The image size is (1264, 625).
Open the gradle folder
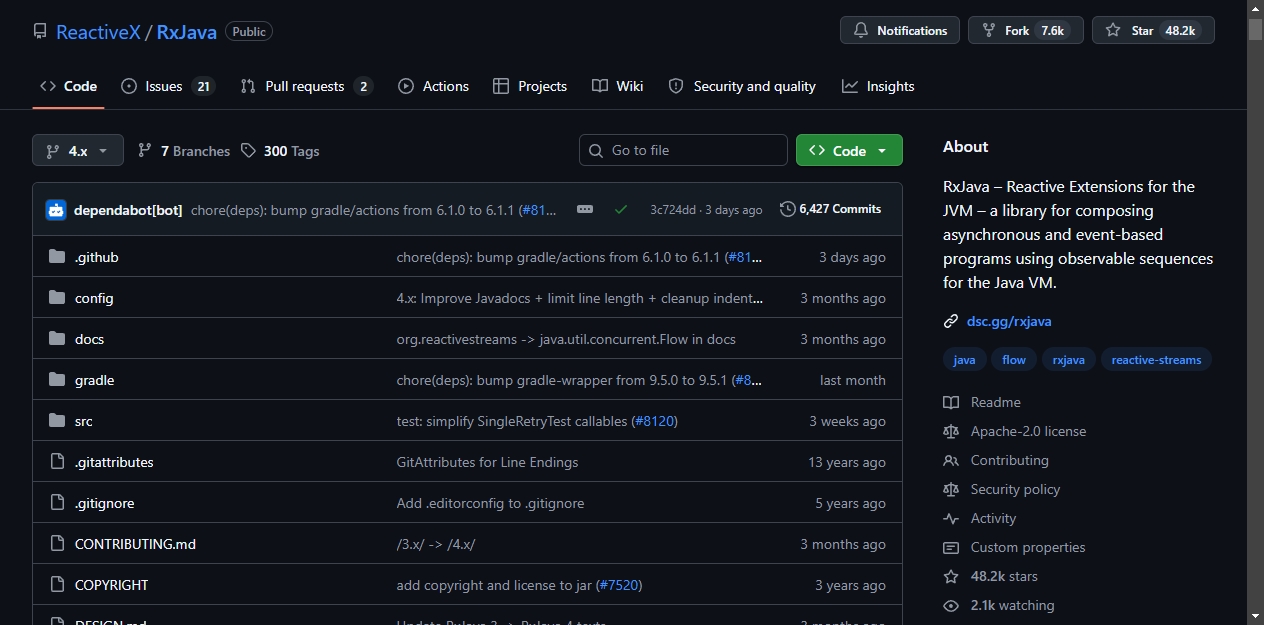click(94, 380)
